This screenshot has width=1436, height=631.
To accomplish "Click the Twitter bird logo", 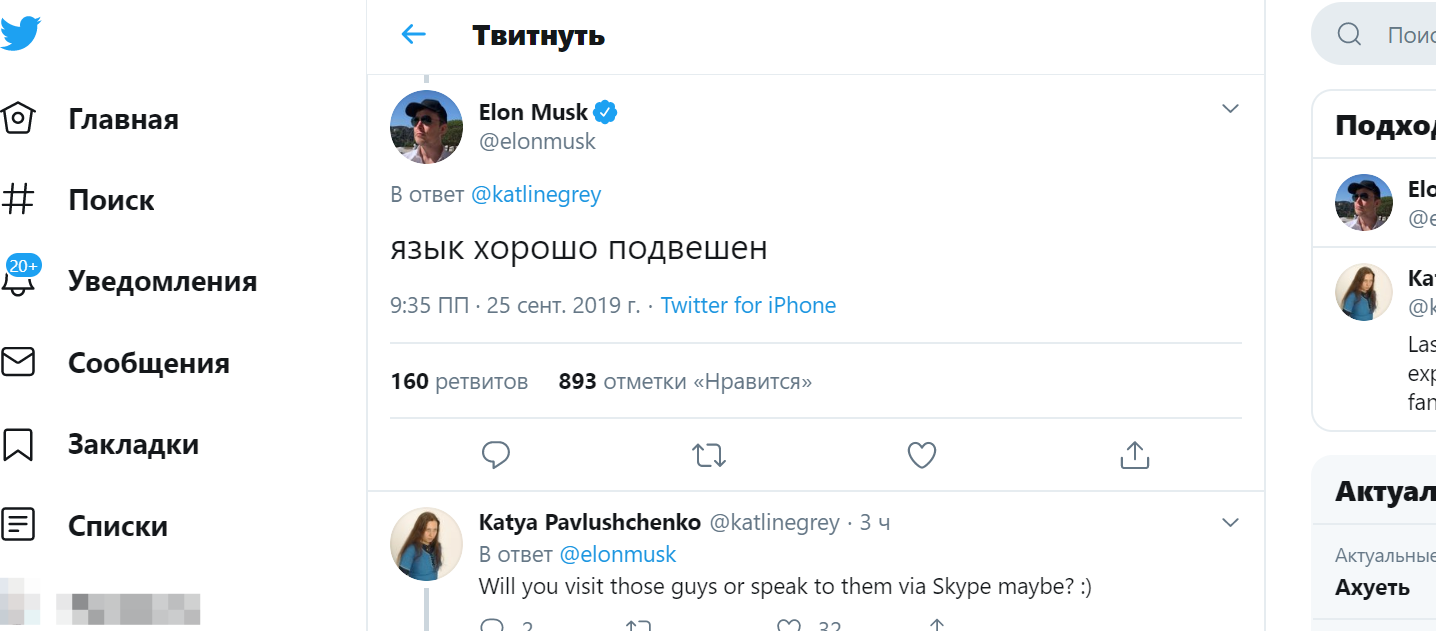I will (20, 33).
